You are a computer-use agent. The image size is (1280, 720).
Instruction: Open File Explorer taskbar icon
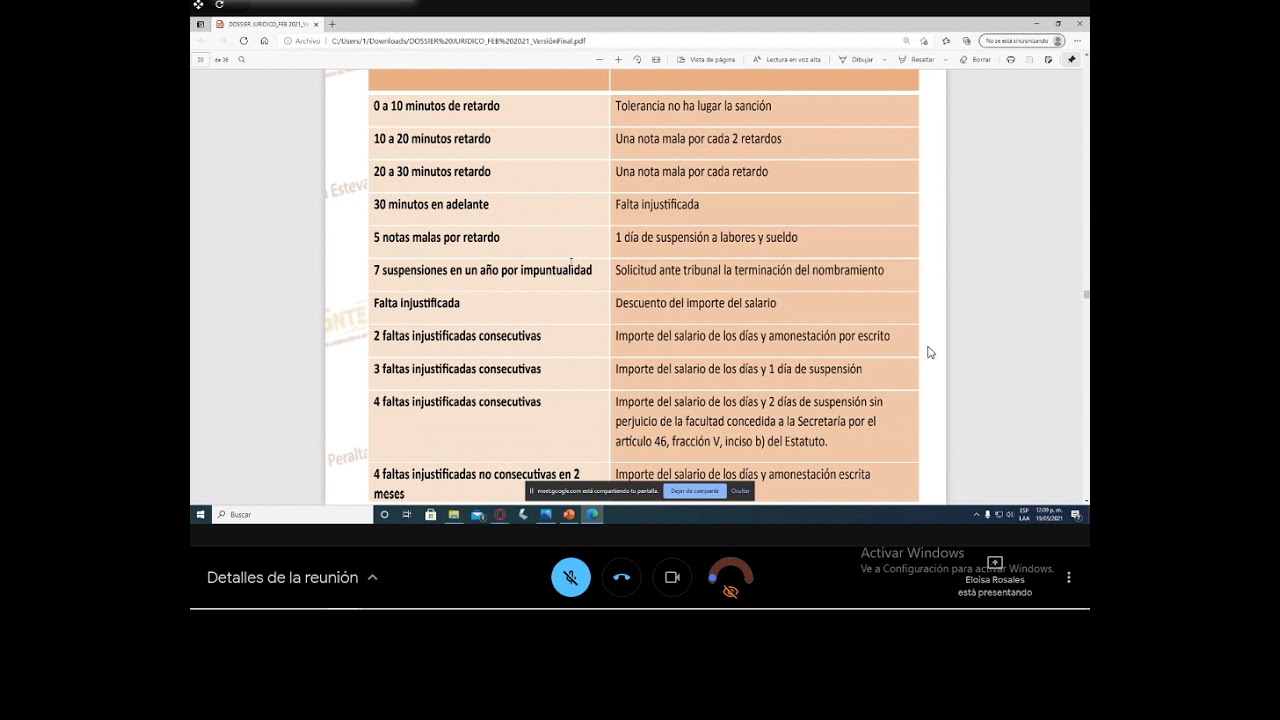click(453, 514)
